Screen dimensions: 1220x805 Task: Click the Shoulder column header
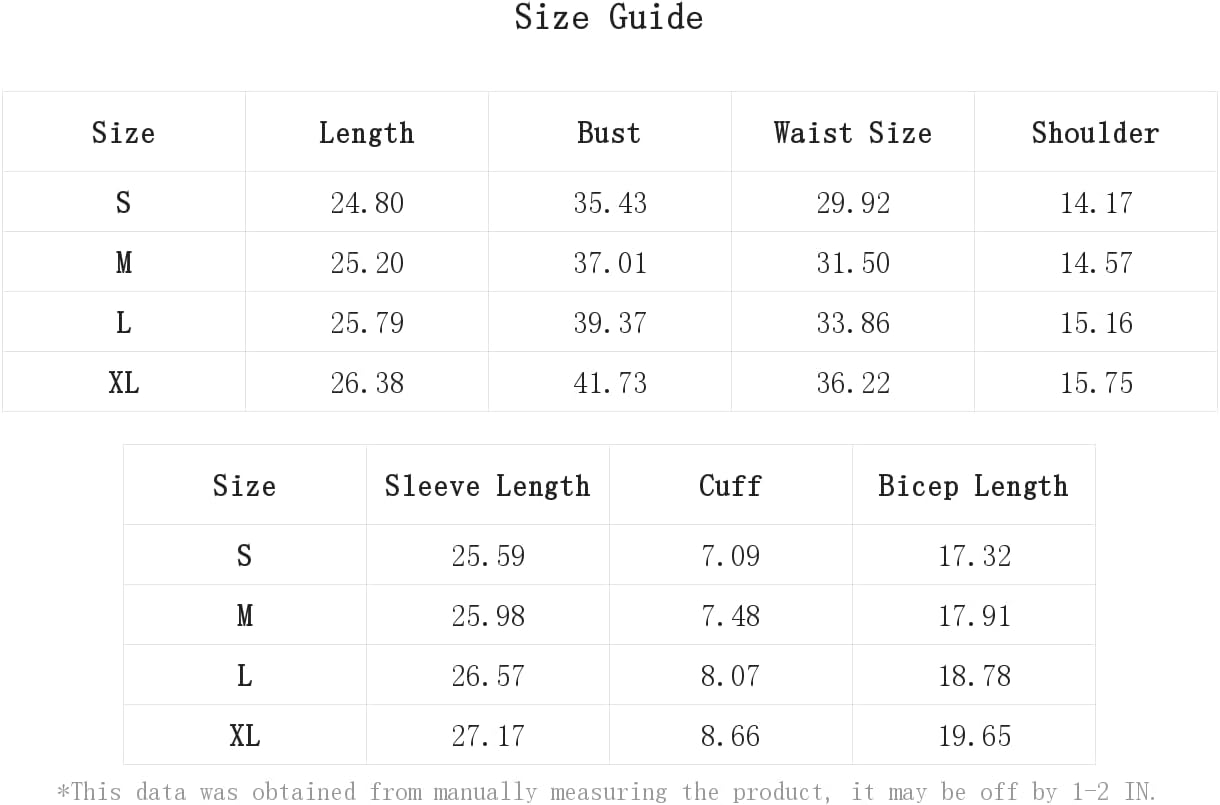click(x=1095, y=133)
